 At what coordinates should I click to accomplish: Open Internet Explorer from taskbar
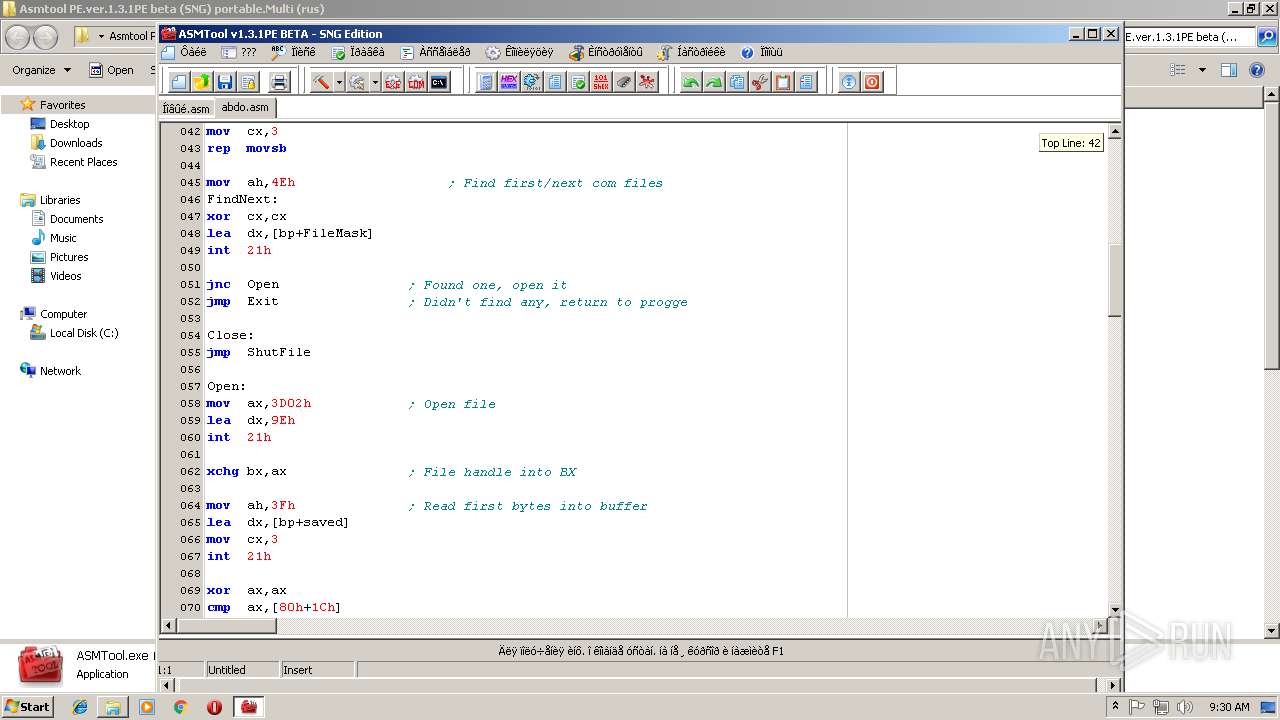coord(80,706)
